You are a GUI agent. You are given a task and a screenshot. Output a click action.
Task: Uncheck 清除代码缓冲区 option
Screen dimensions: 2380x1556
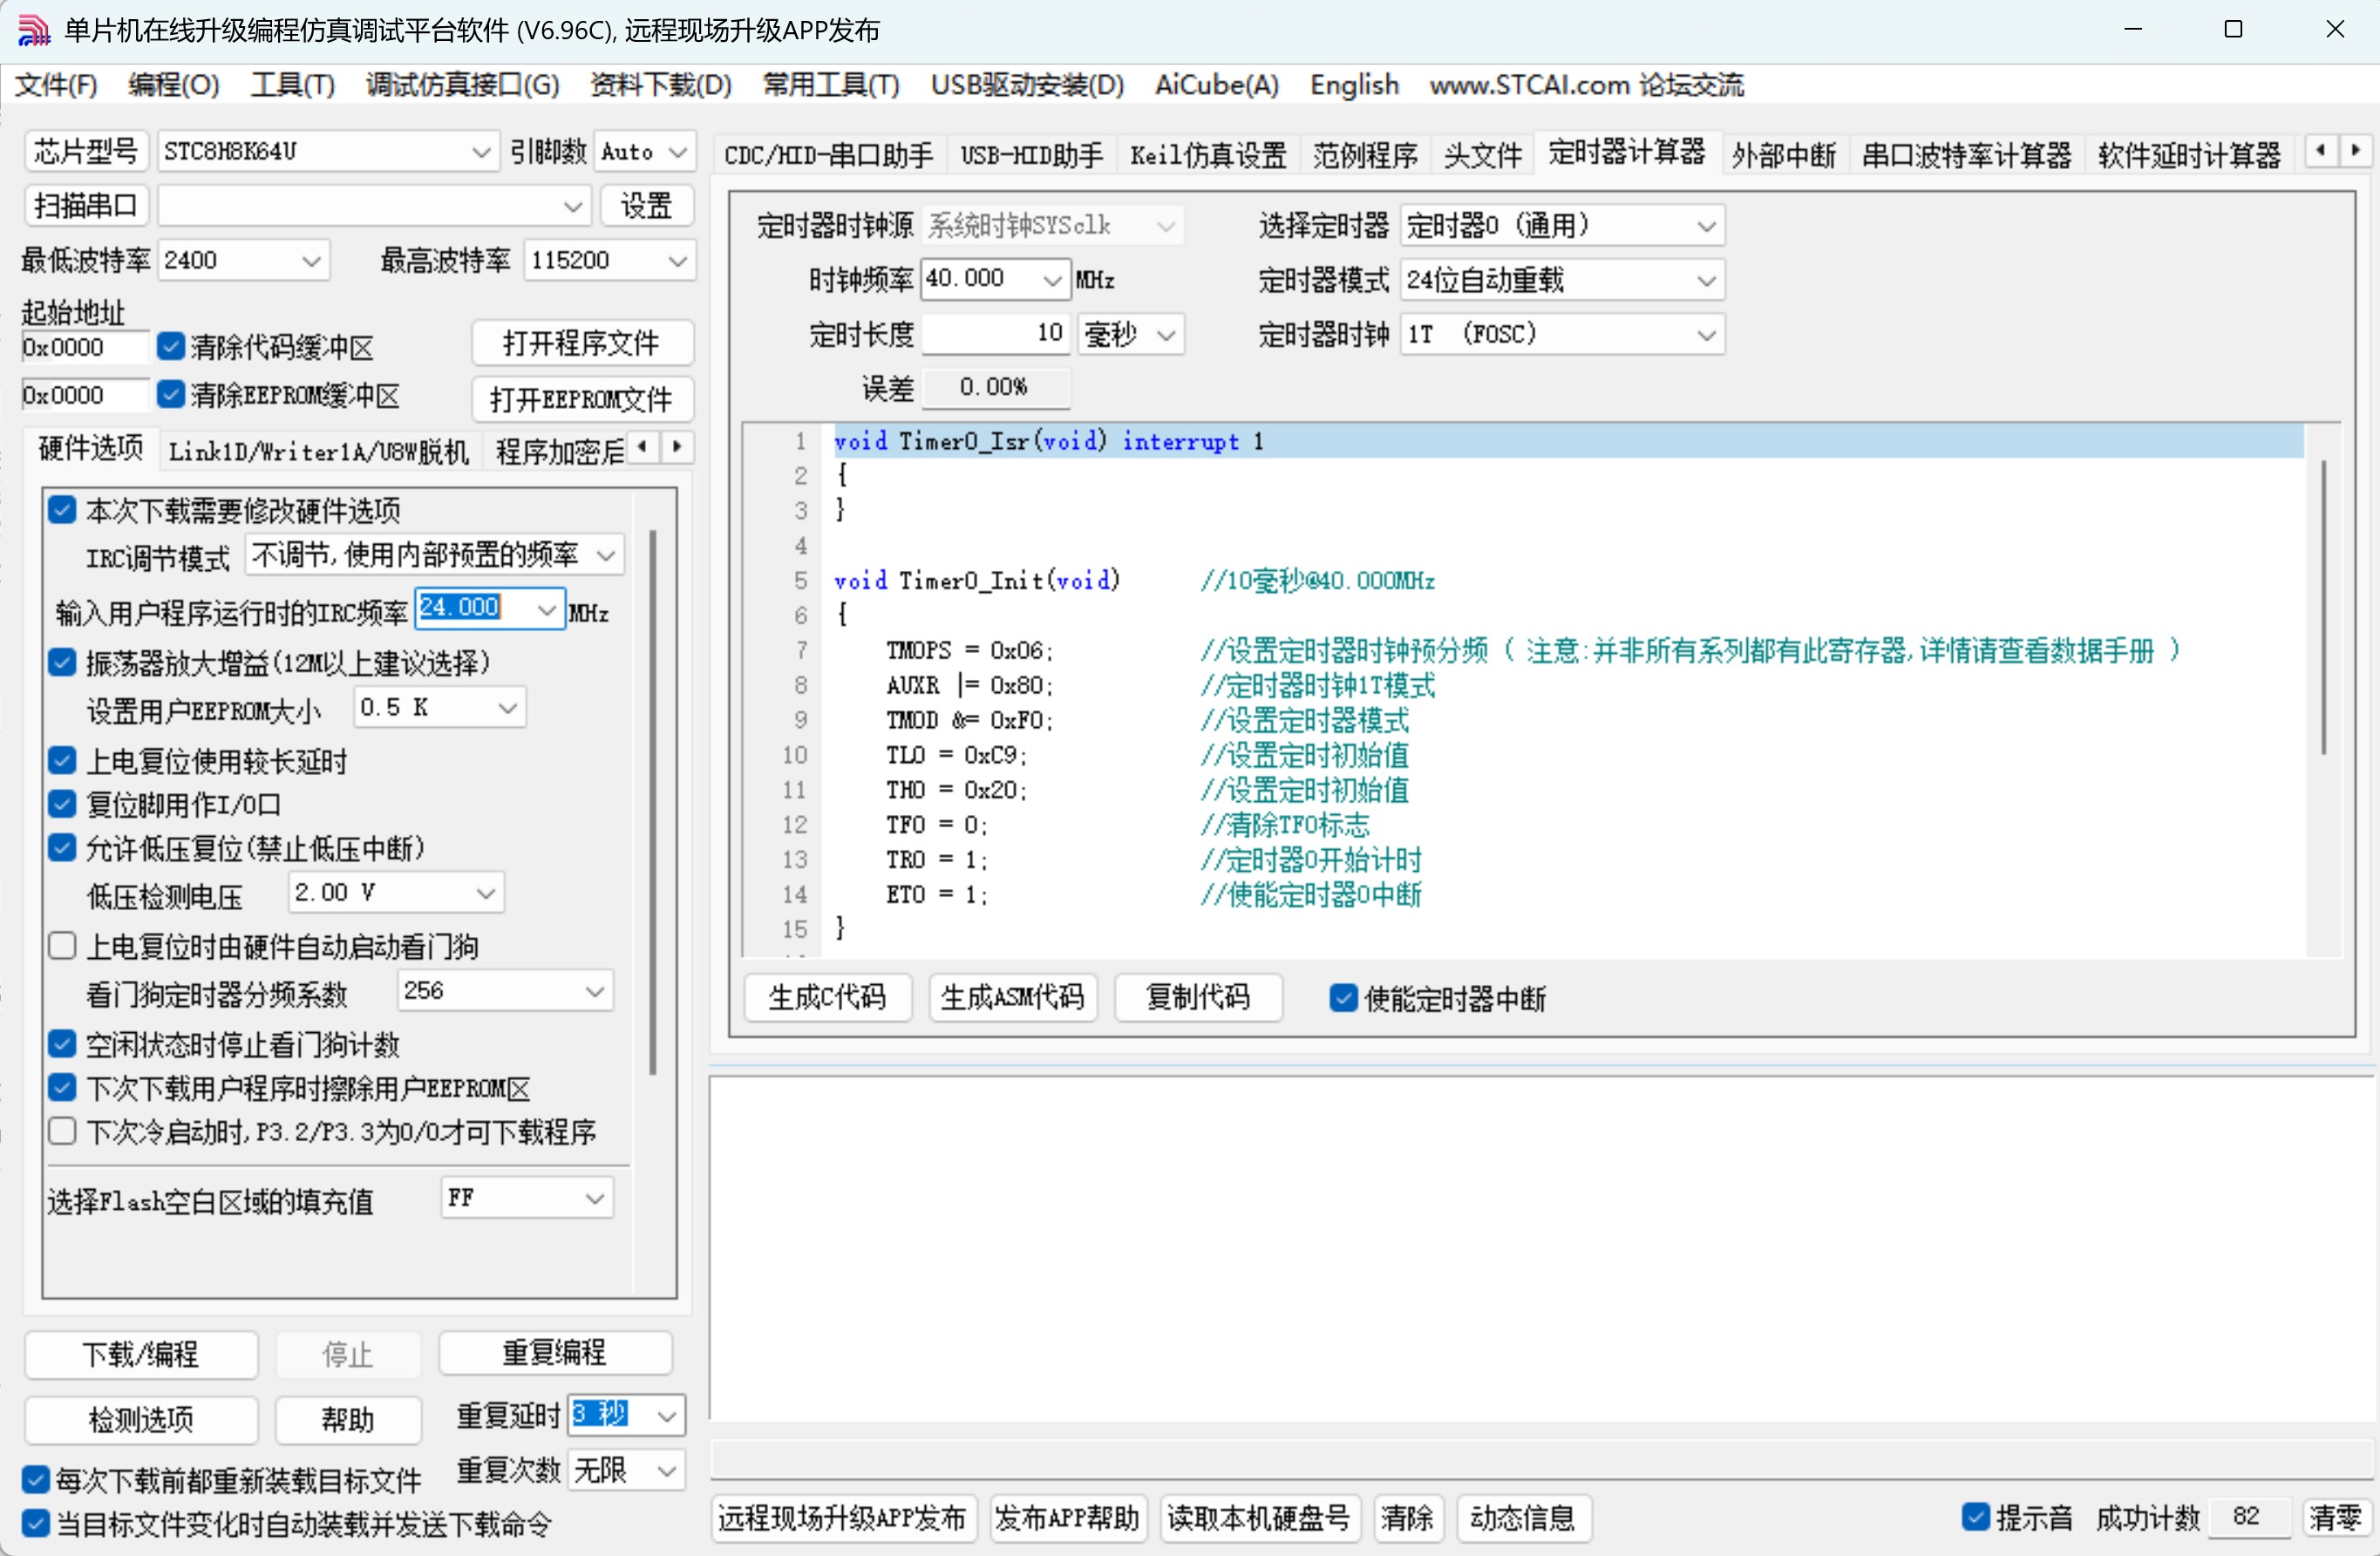[x=170, y=345]
